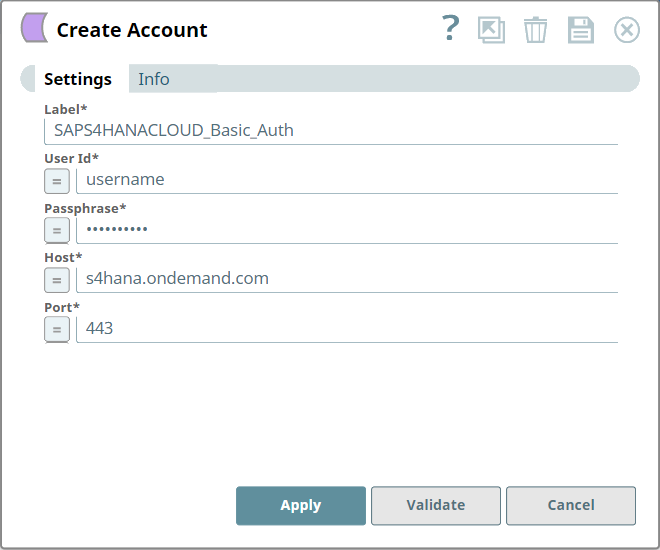This screenshot has width=660, height=550.
Task: Open help via the question mark icon
Action: click(450, 28)
